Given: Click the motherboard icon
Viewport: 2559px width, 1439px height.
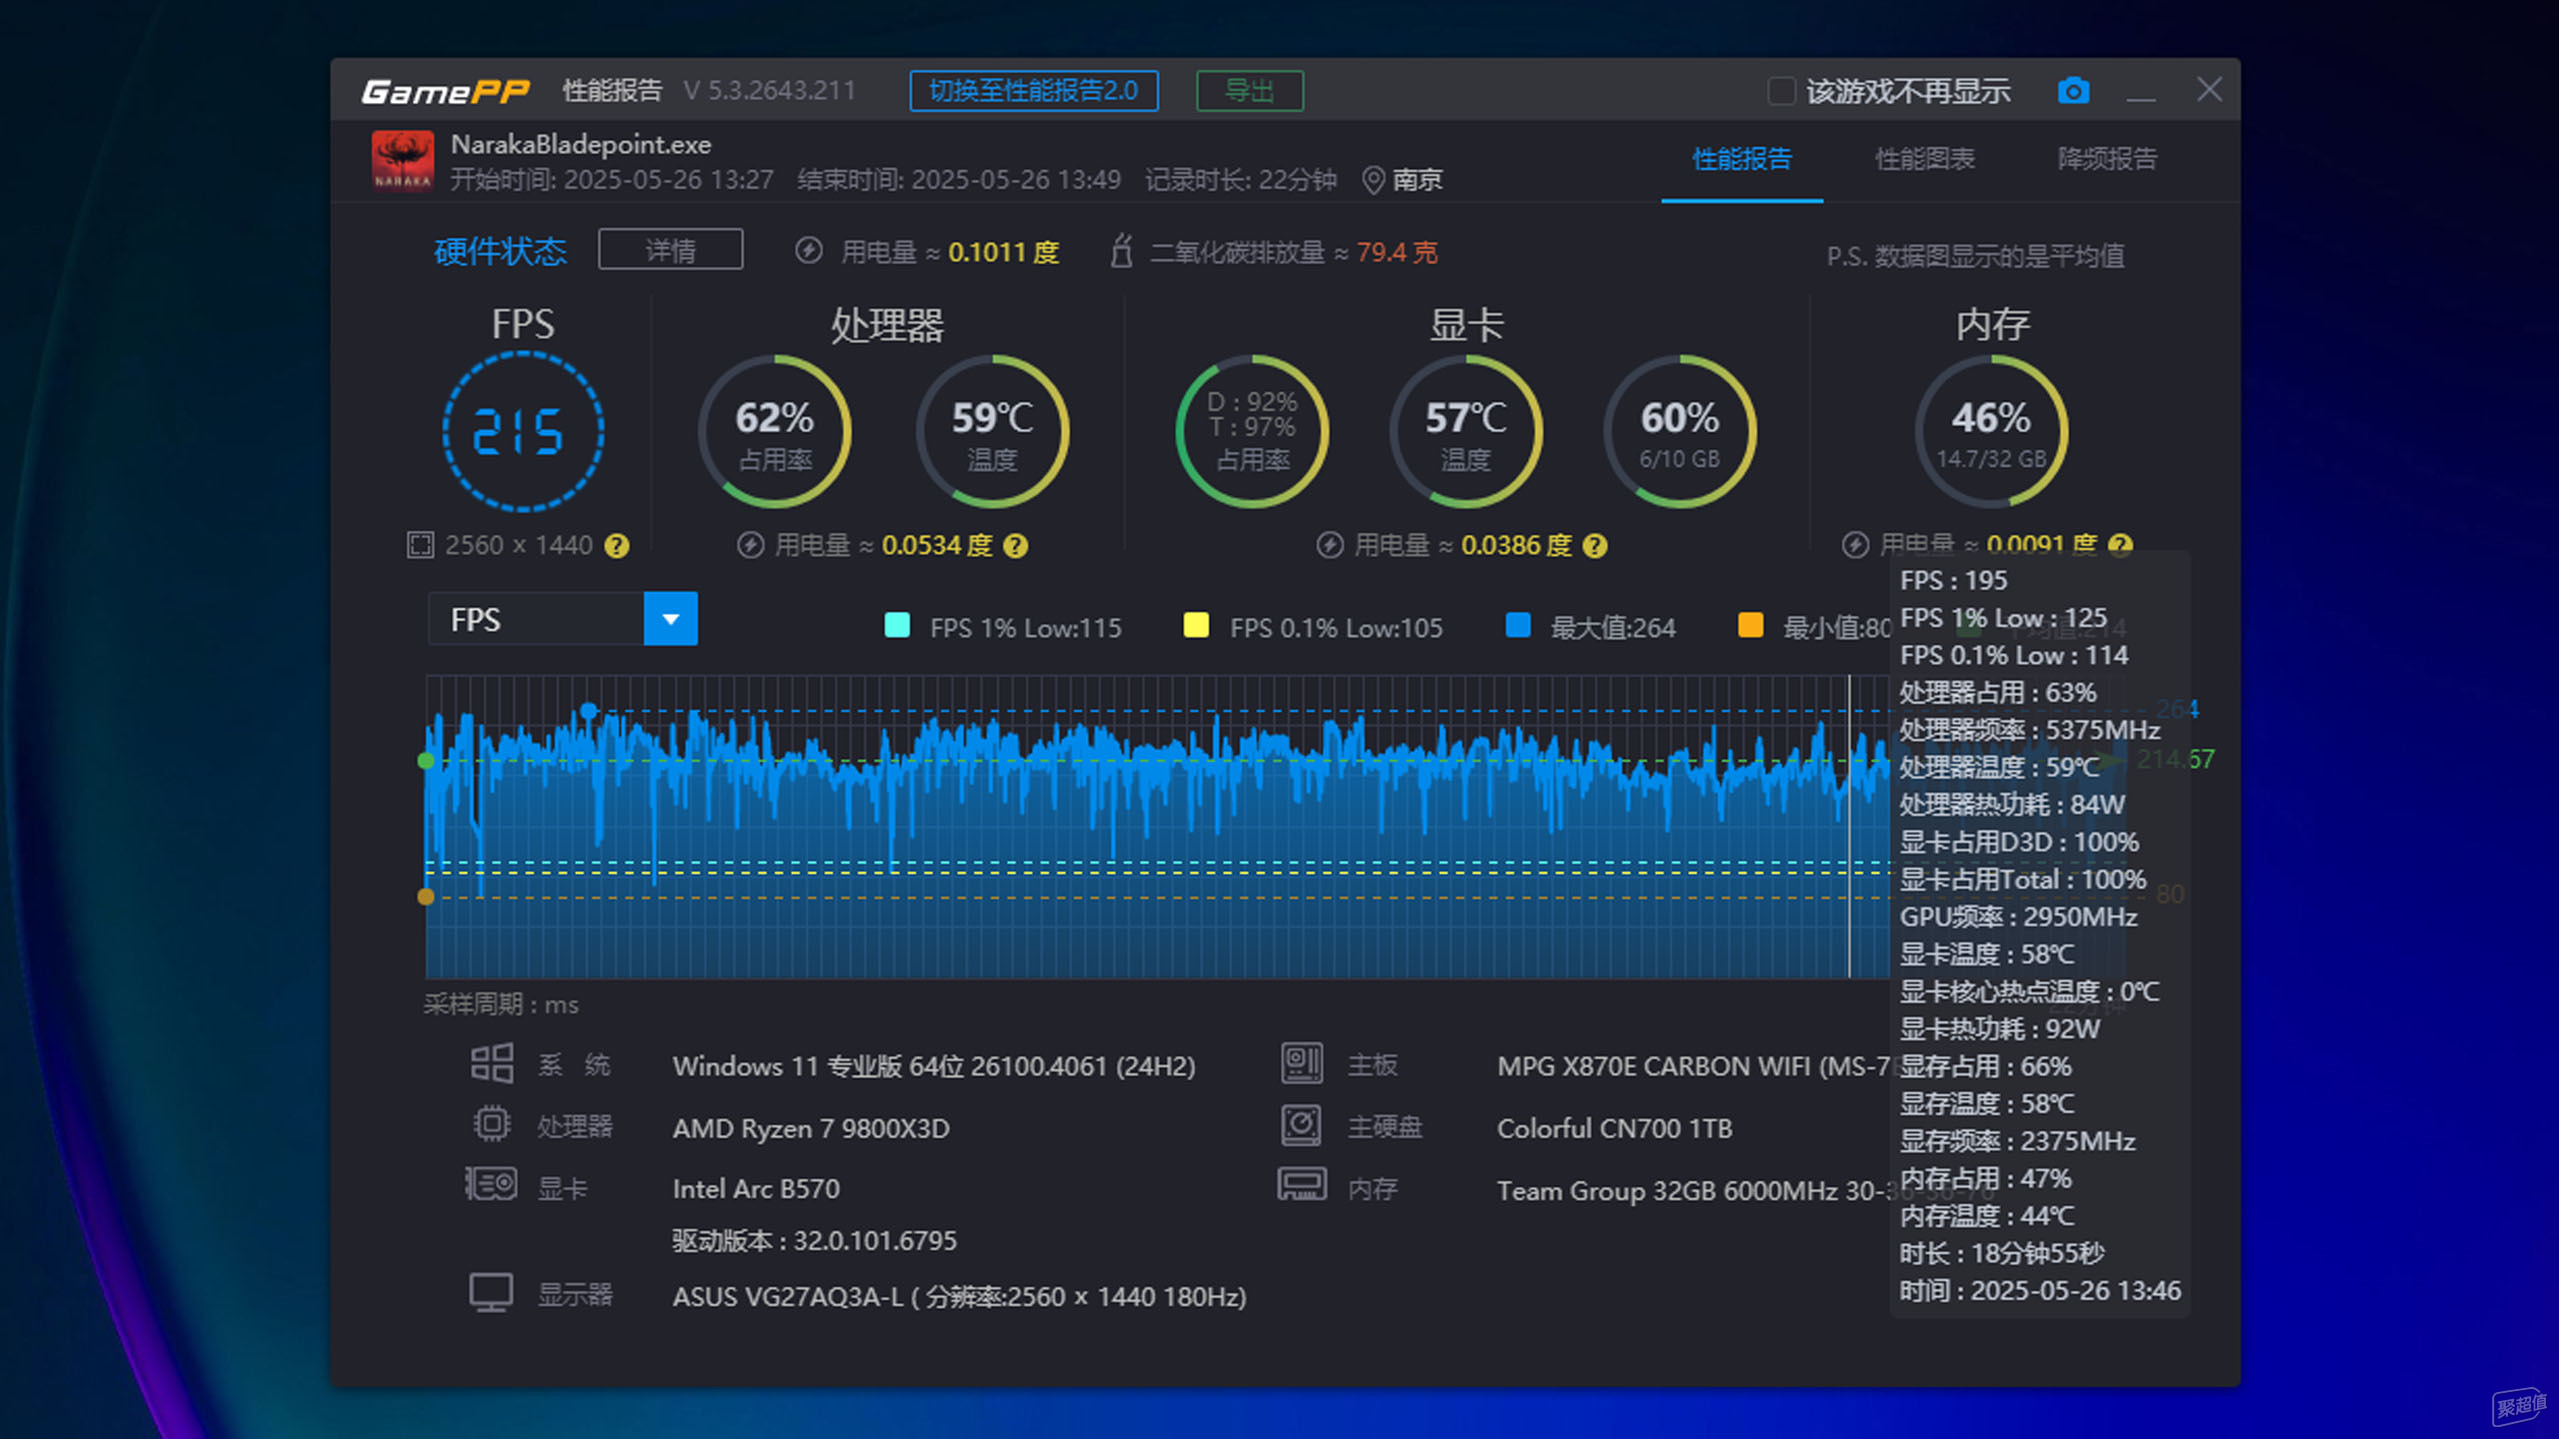Looking at the screenshot, I should click(x=1301, y=1064).
